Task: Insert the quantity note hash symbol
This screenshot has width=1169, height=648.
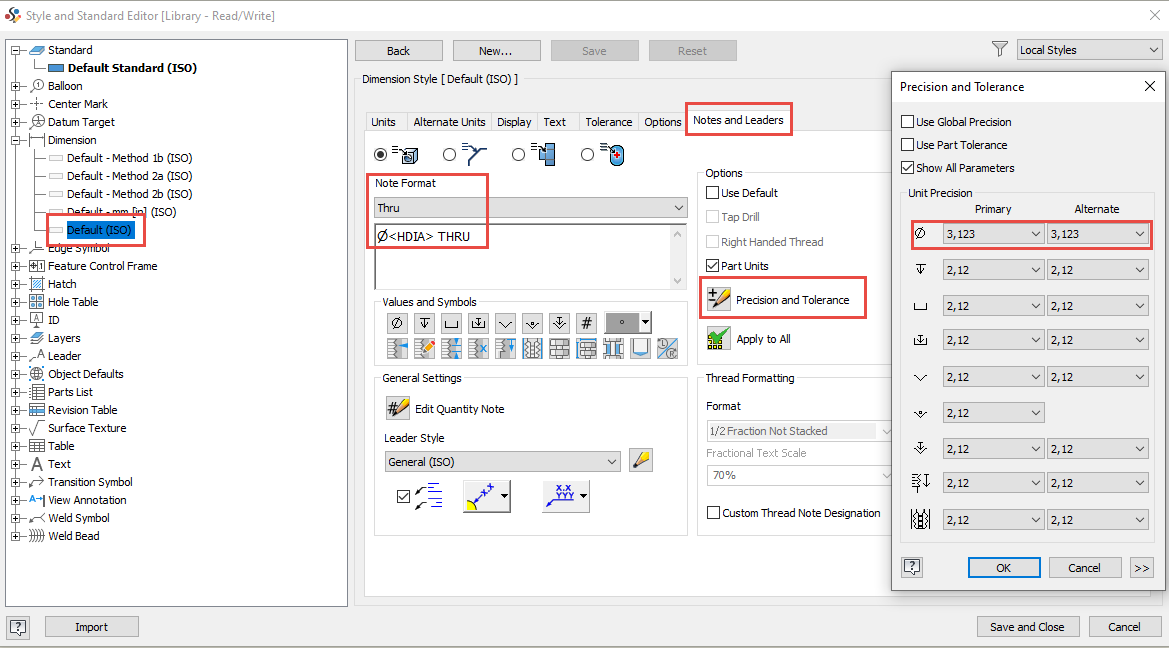Action: pos(587,323)
